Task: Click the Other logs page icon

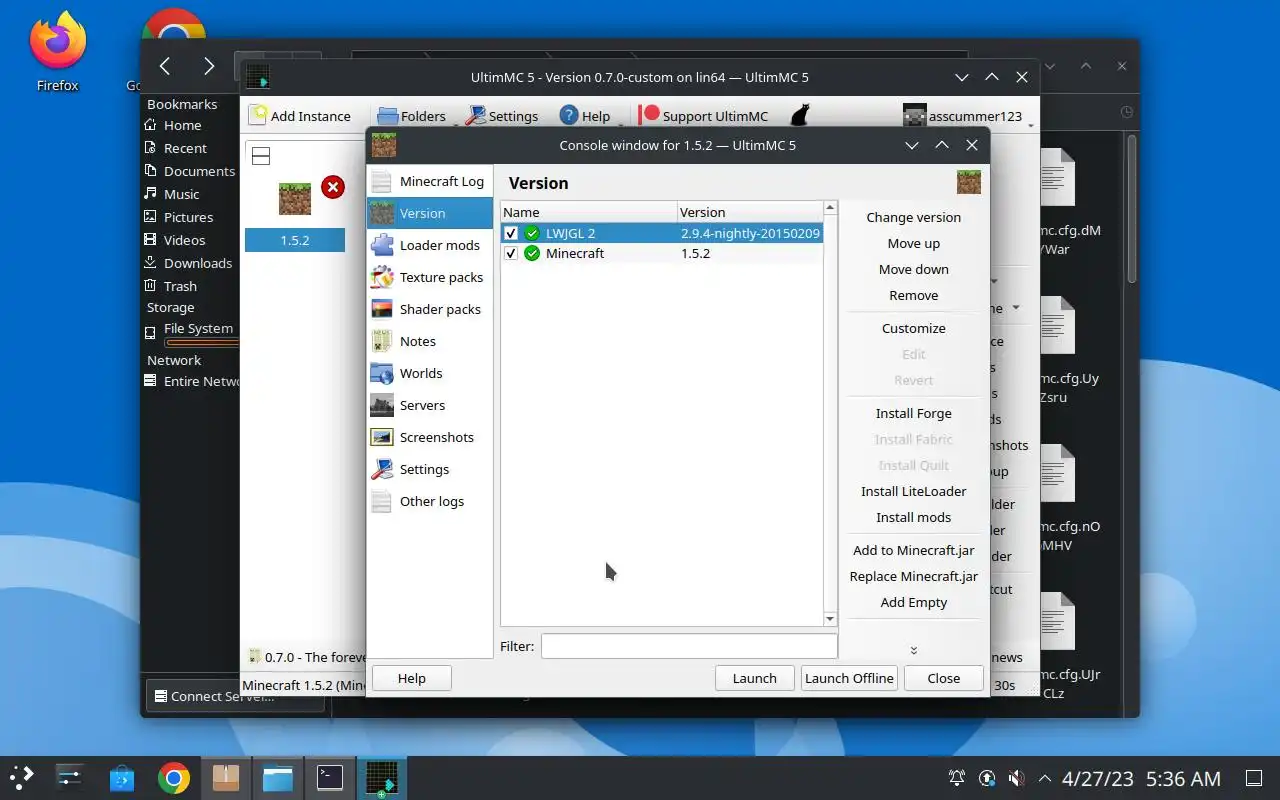Action: (x=381, y=501)
